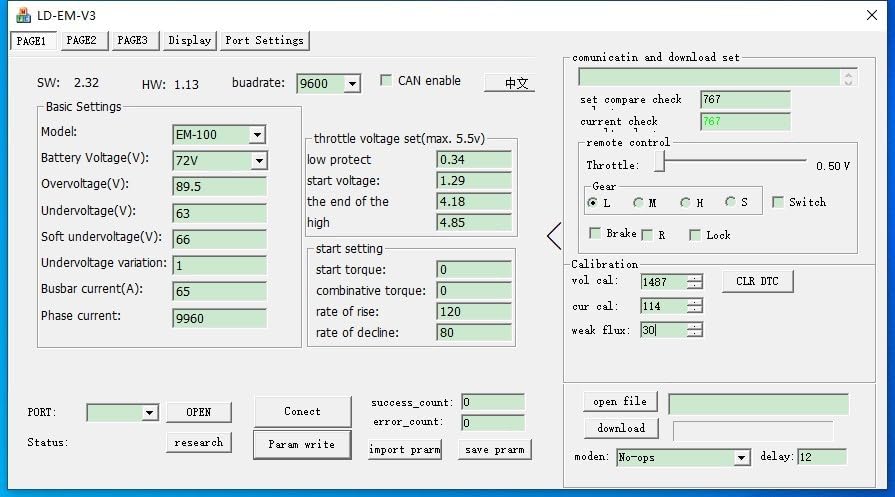Click the save prarm button
The height and width of the screenshot is (497, 895).
click(495, 450)
